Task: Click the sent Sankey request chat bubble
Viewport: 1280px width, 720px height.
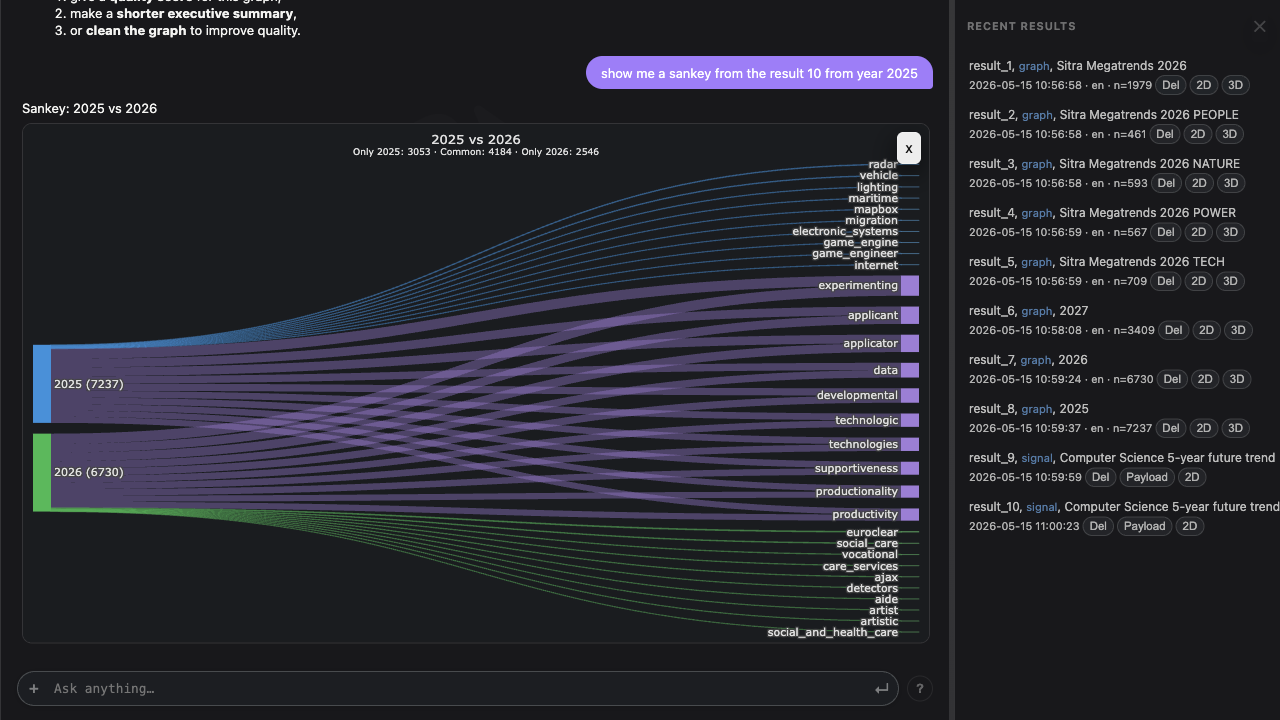Action: (x=759, y=73)
